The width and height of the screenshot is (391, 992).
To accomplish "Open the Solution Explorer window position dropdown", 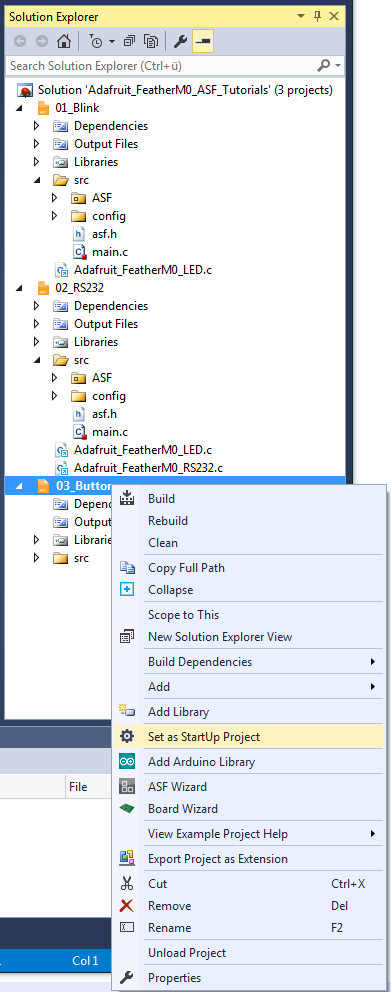I will pos(303,17).
